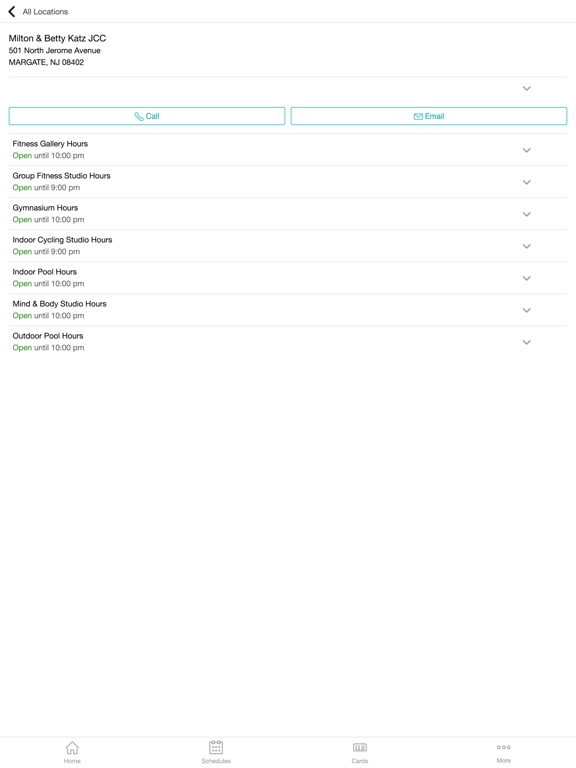Expand Group Fitness Studio Hours chevron
Screen dimensions: 576x768
[527, 182]
